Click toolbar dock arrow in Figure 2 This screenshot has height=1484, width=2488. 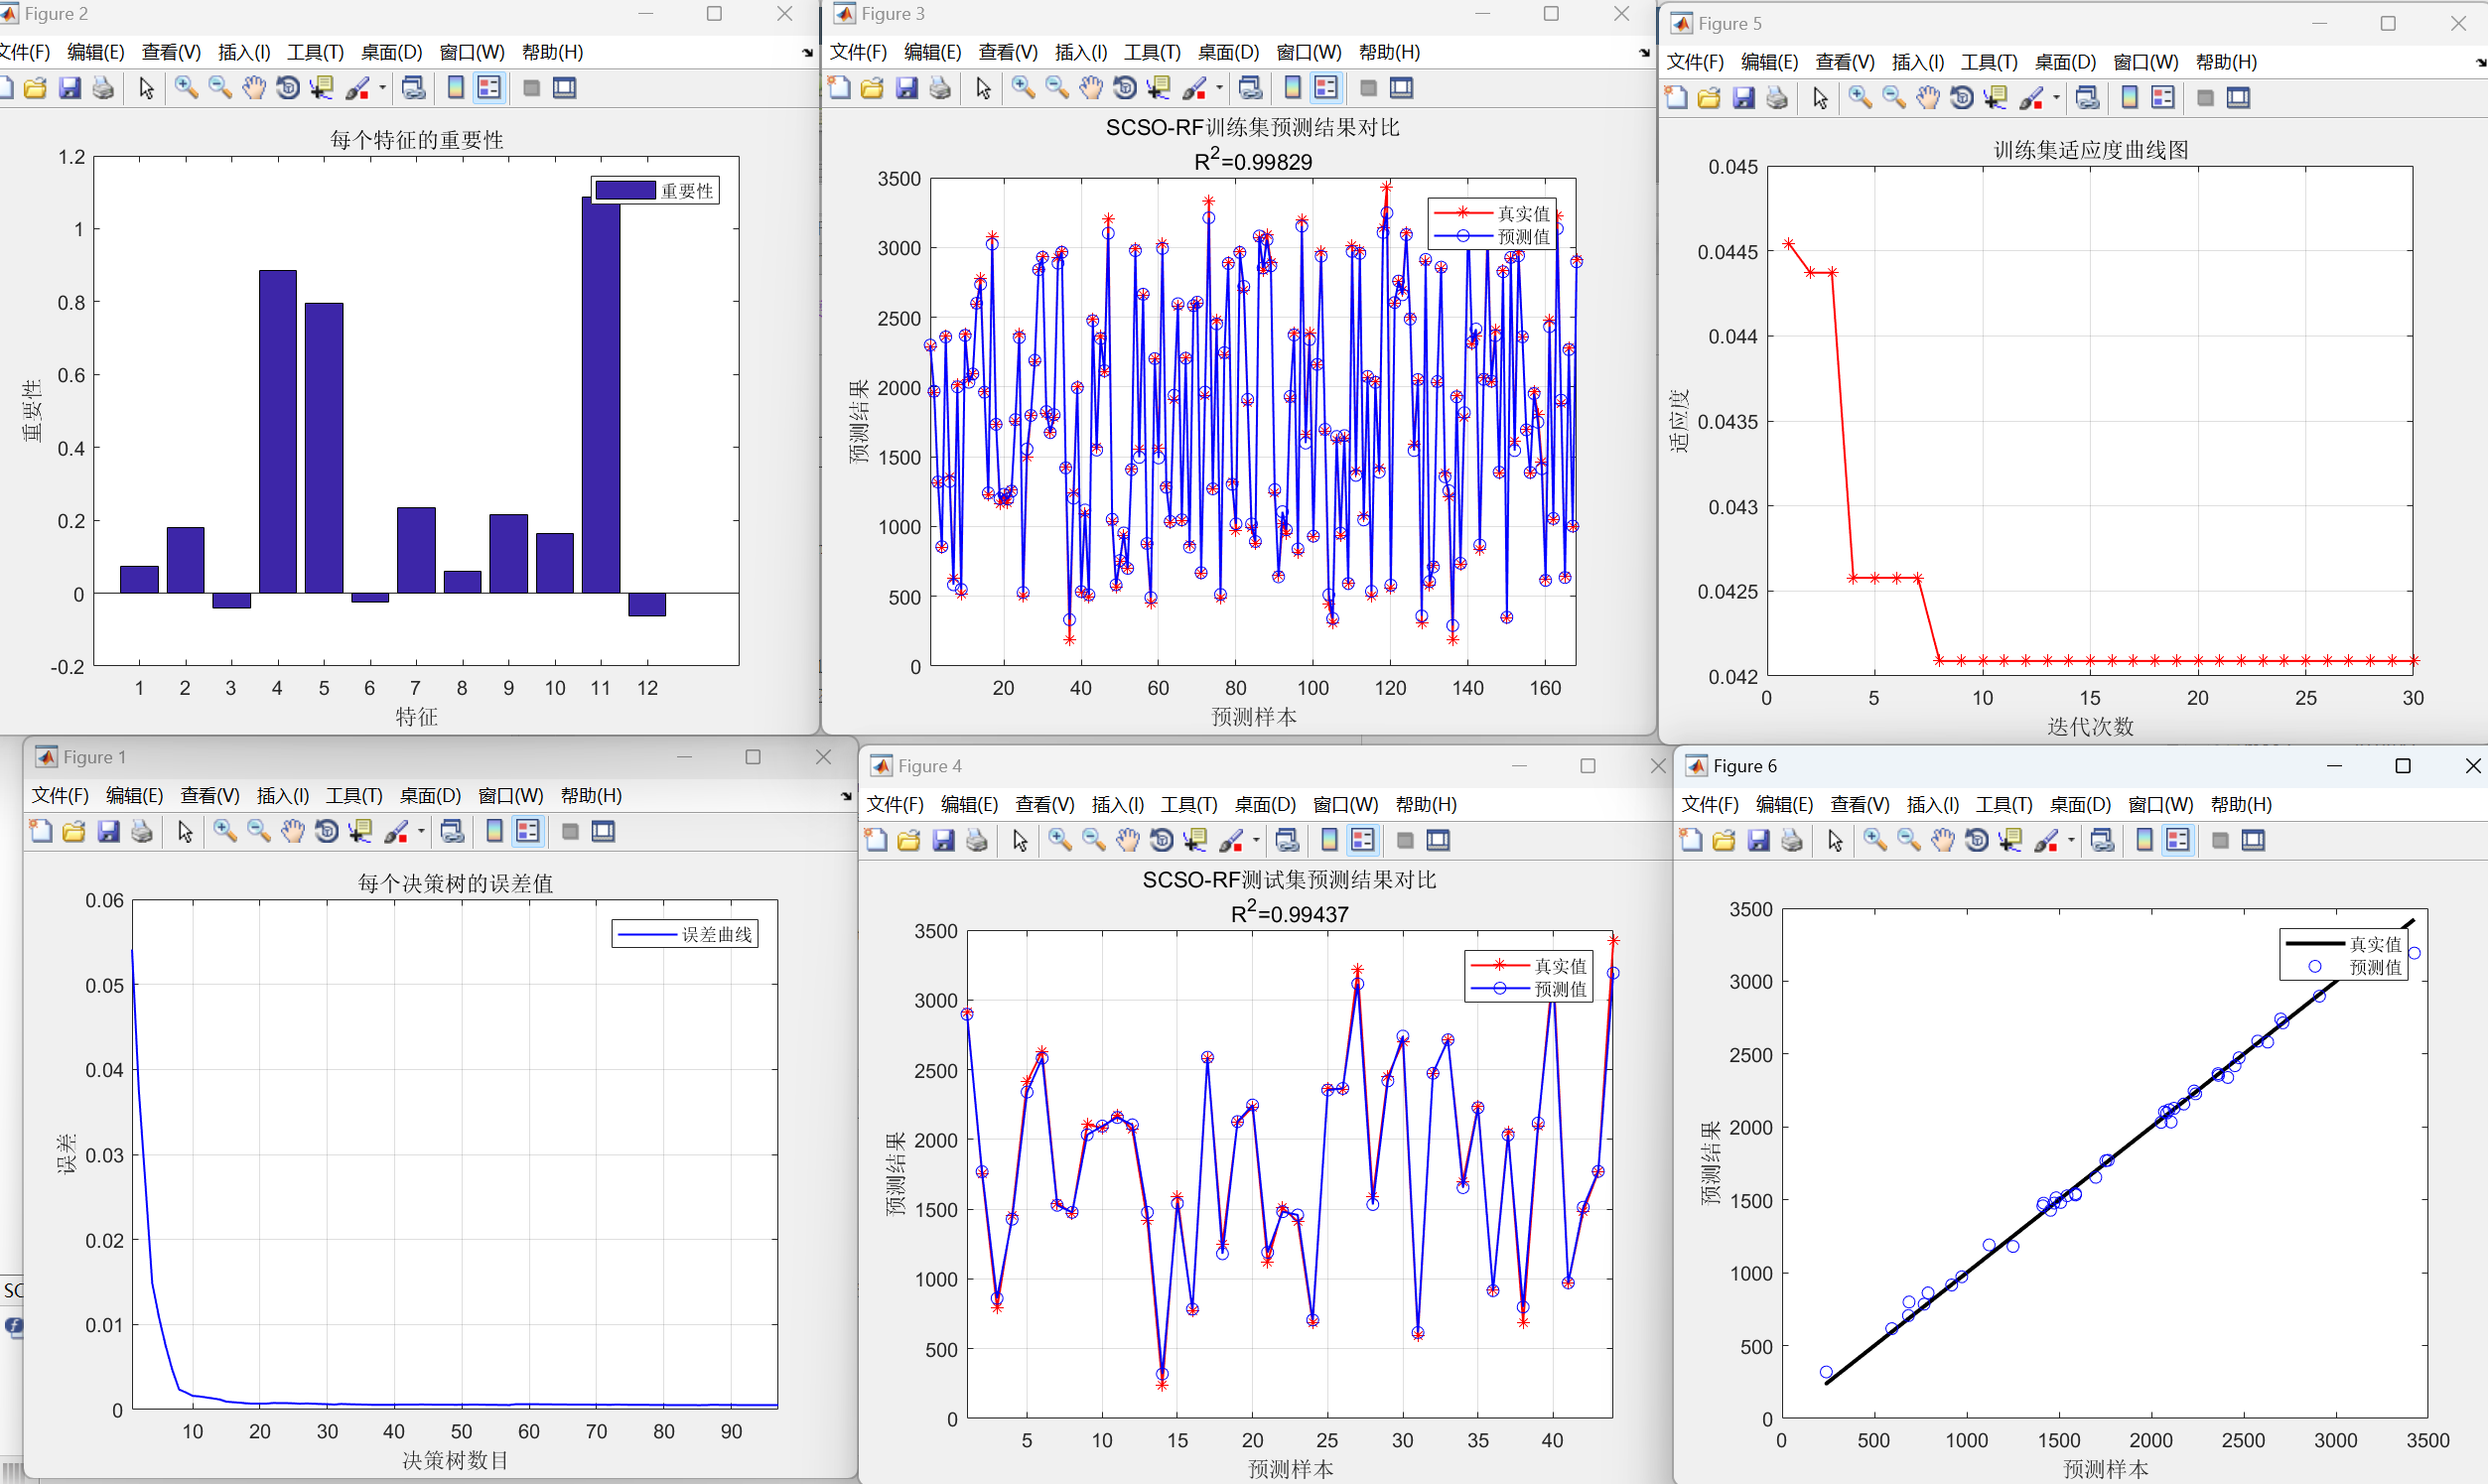(x=808, y=53)
